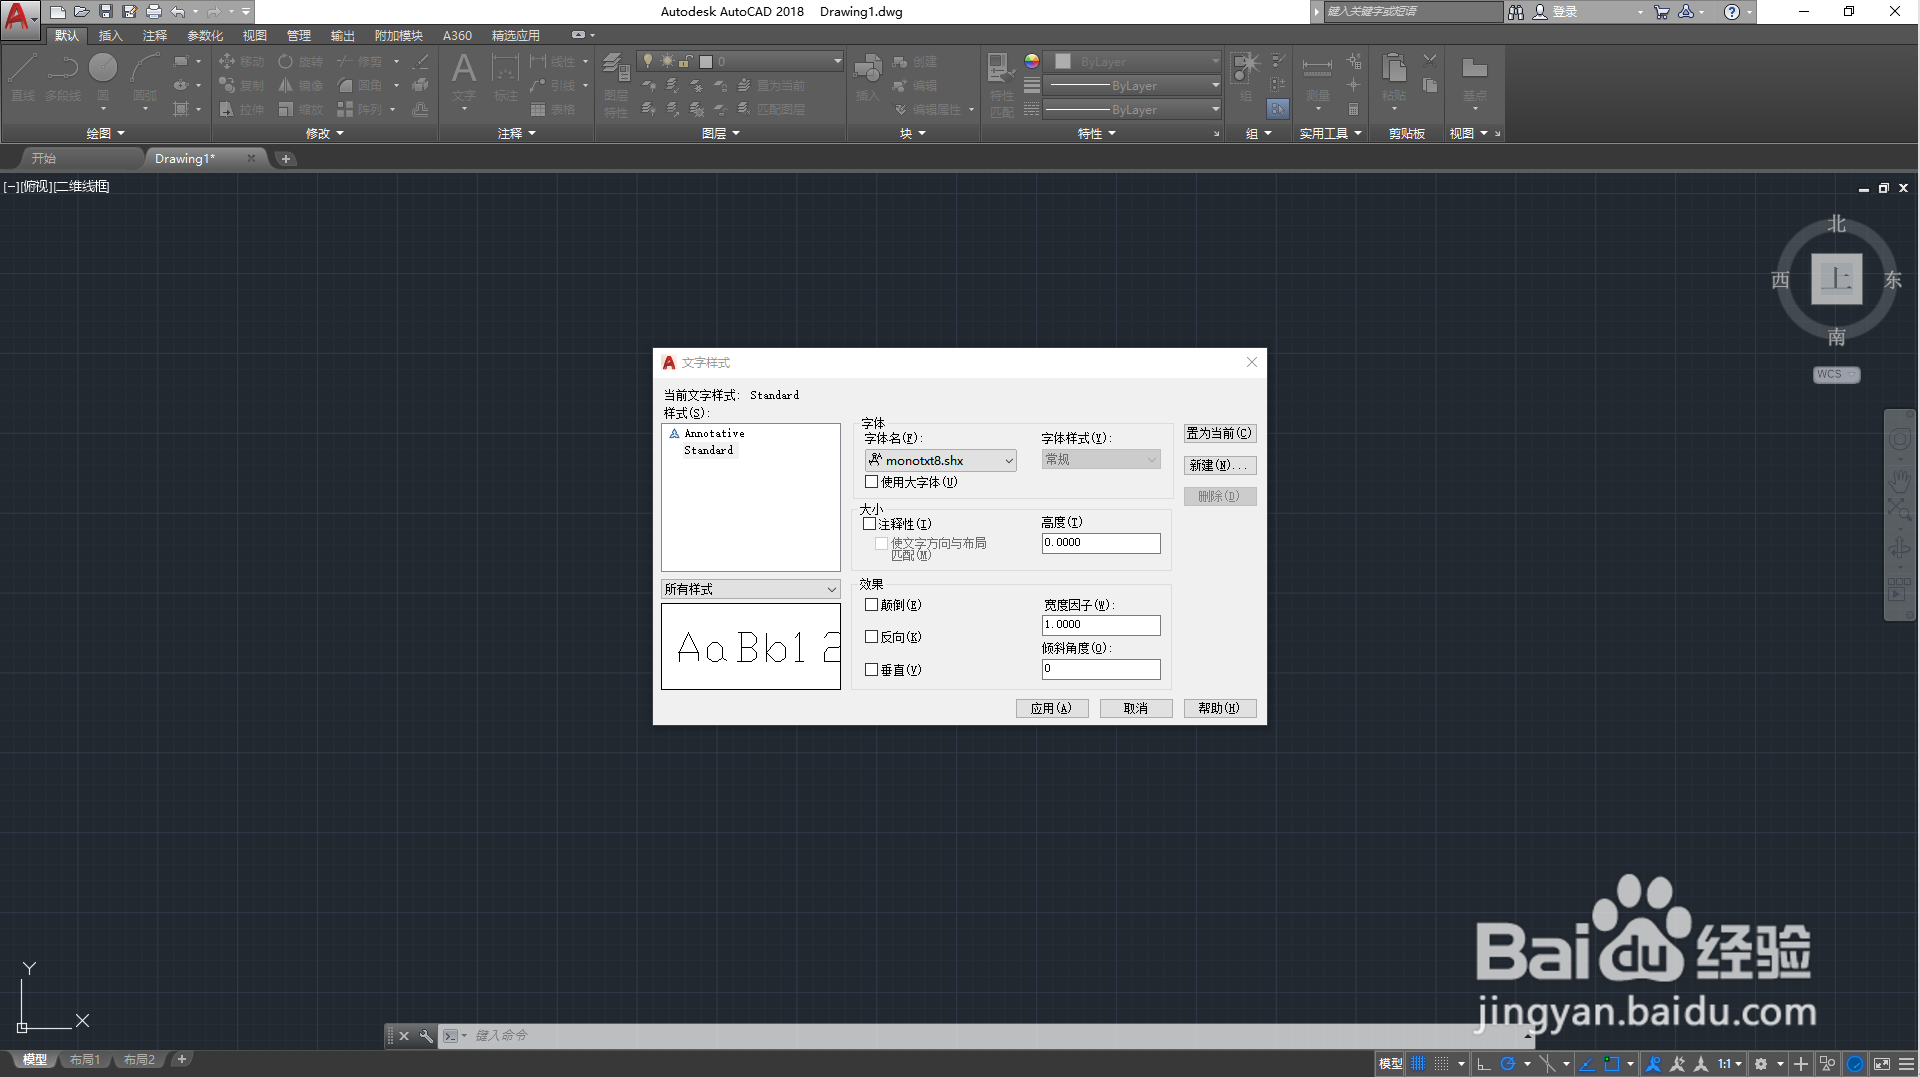The image size is (1920, 1077).
Task: Click the color wheel object color swatch
Action: 1031,61
